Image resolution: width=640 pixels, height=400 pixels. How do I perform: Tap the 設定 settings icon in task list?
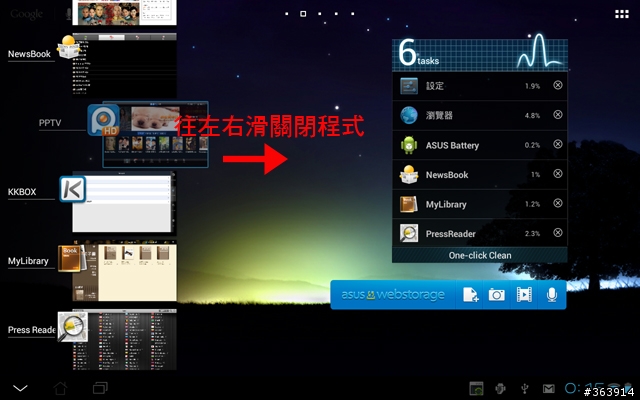(409, 86)
